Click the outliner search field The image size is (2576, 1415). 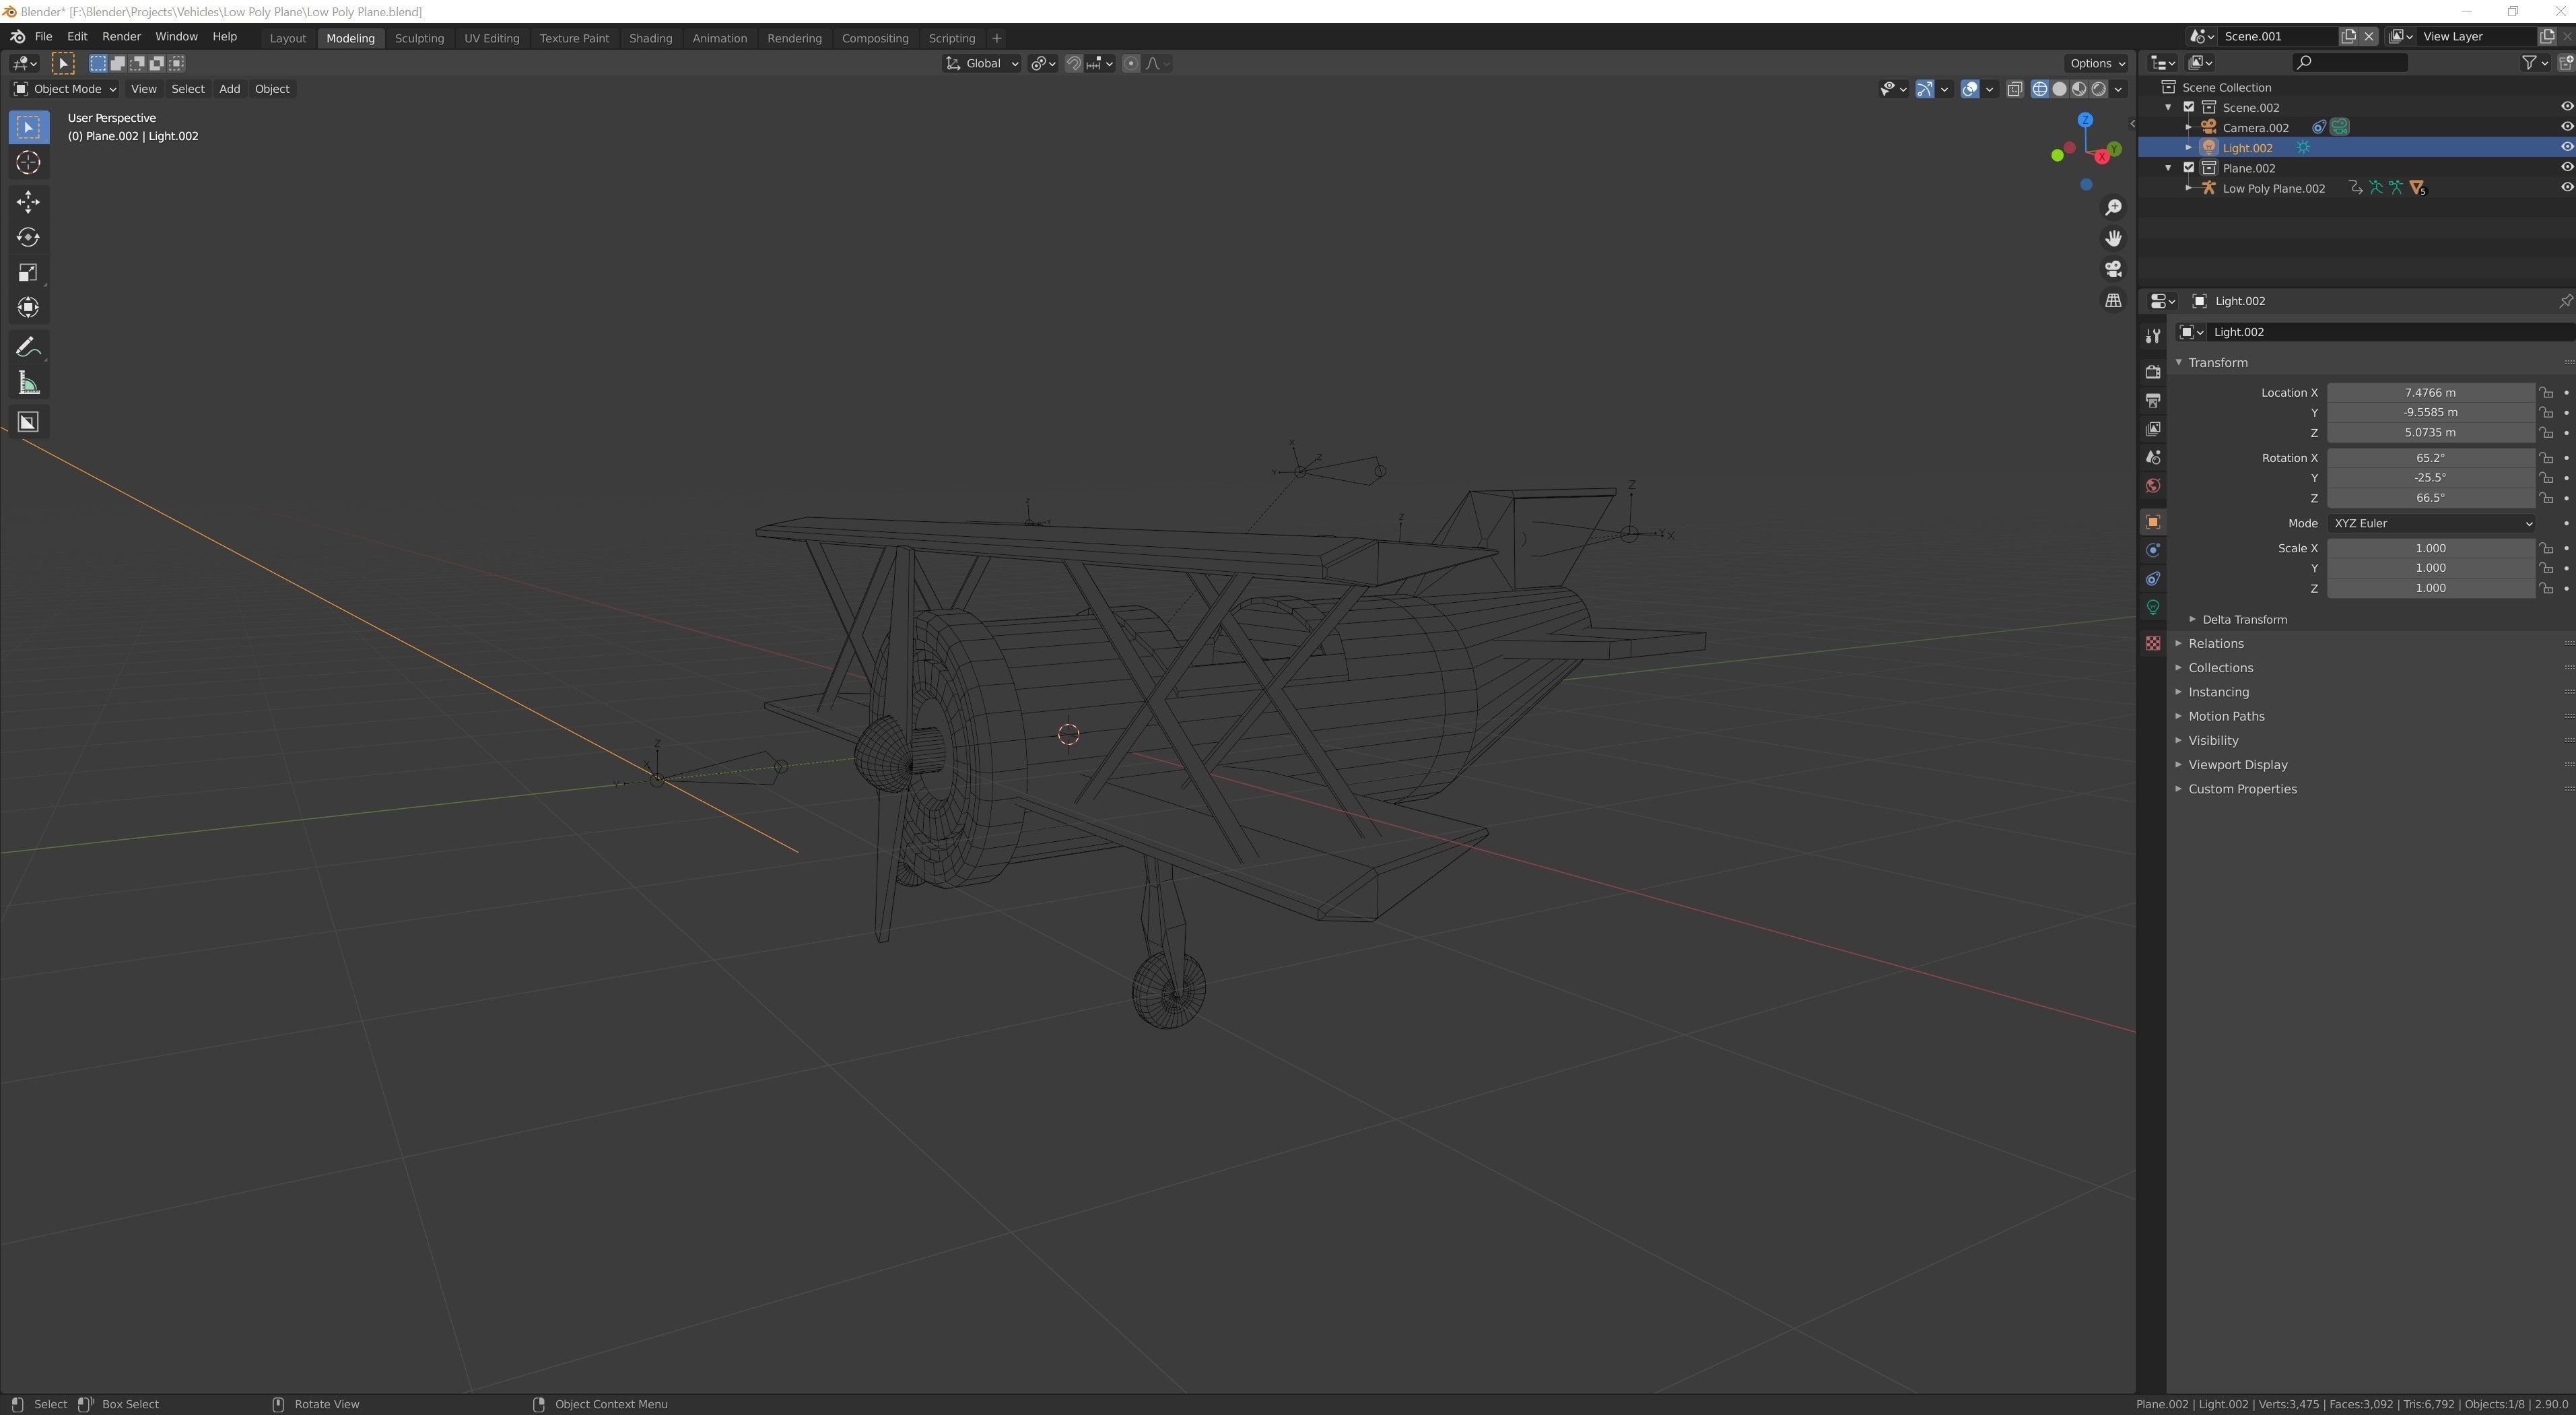[2349, 62]
